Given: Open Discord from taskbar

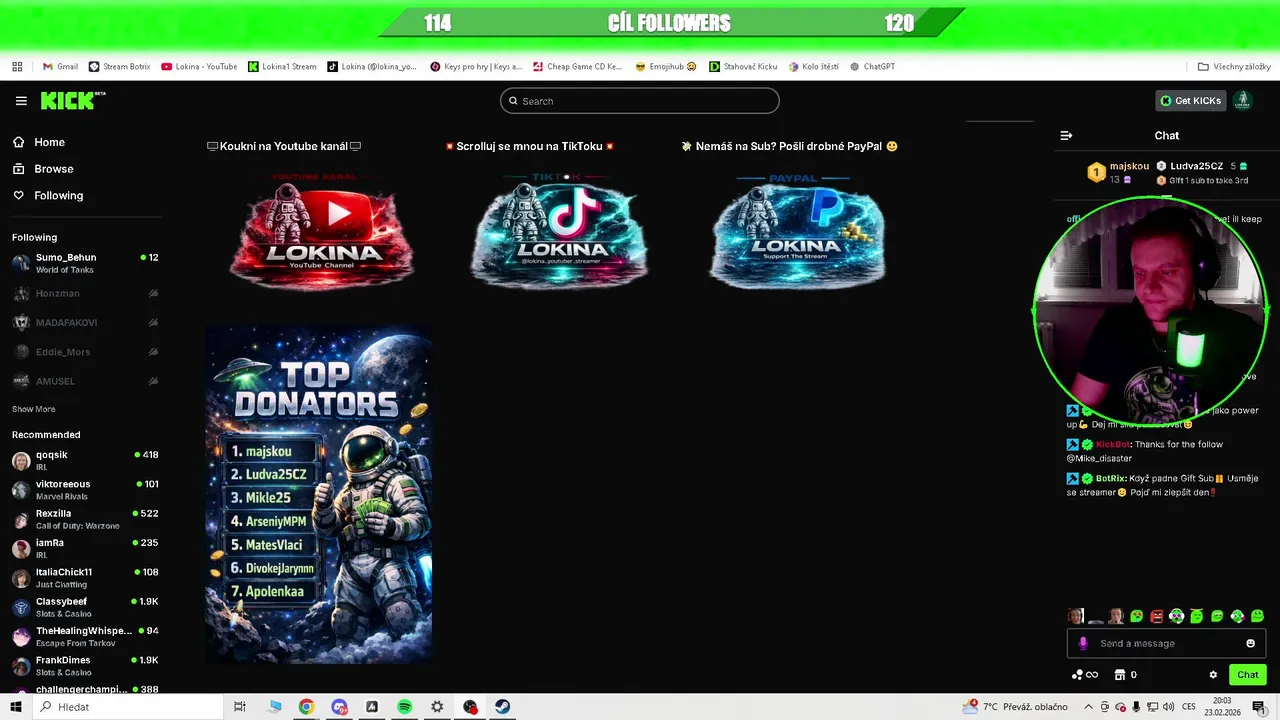Looking at the screenshot, I should [x=339, y=707].
